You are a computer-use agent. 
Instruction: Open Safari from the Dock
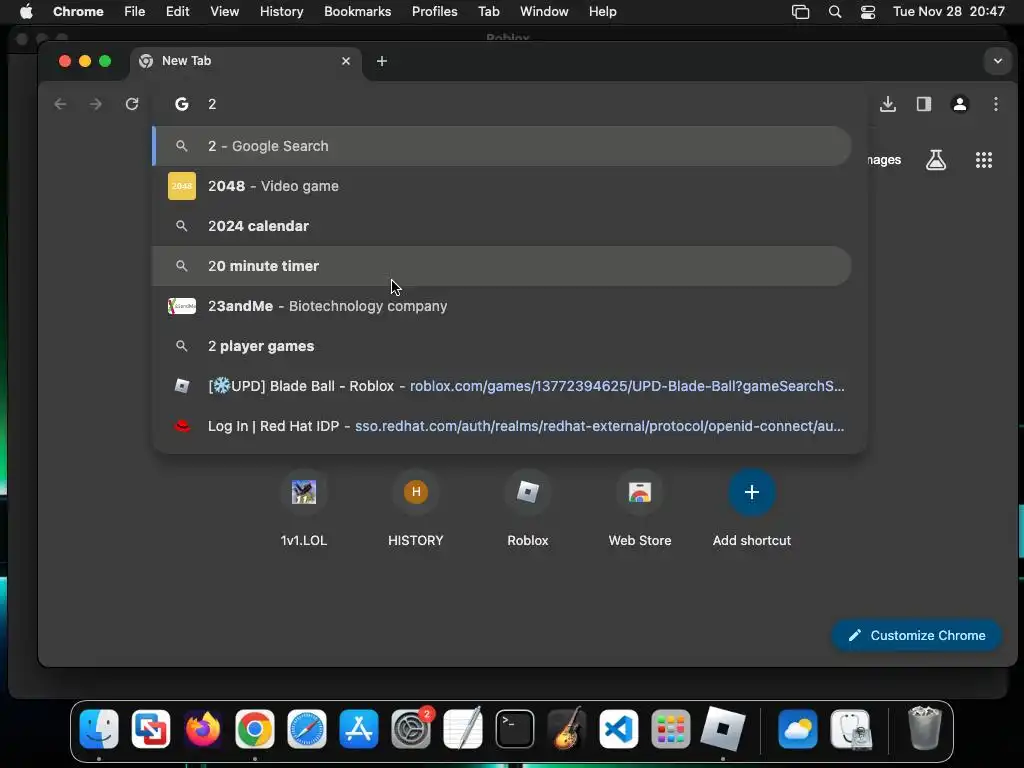(306, 729)
